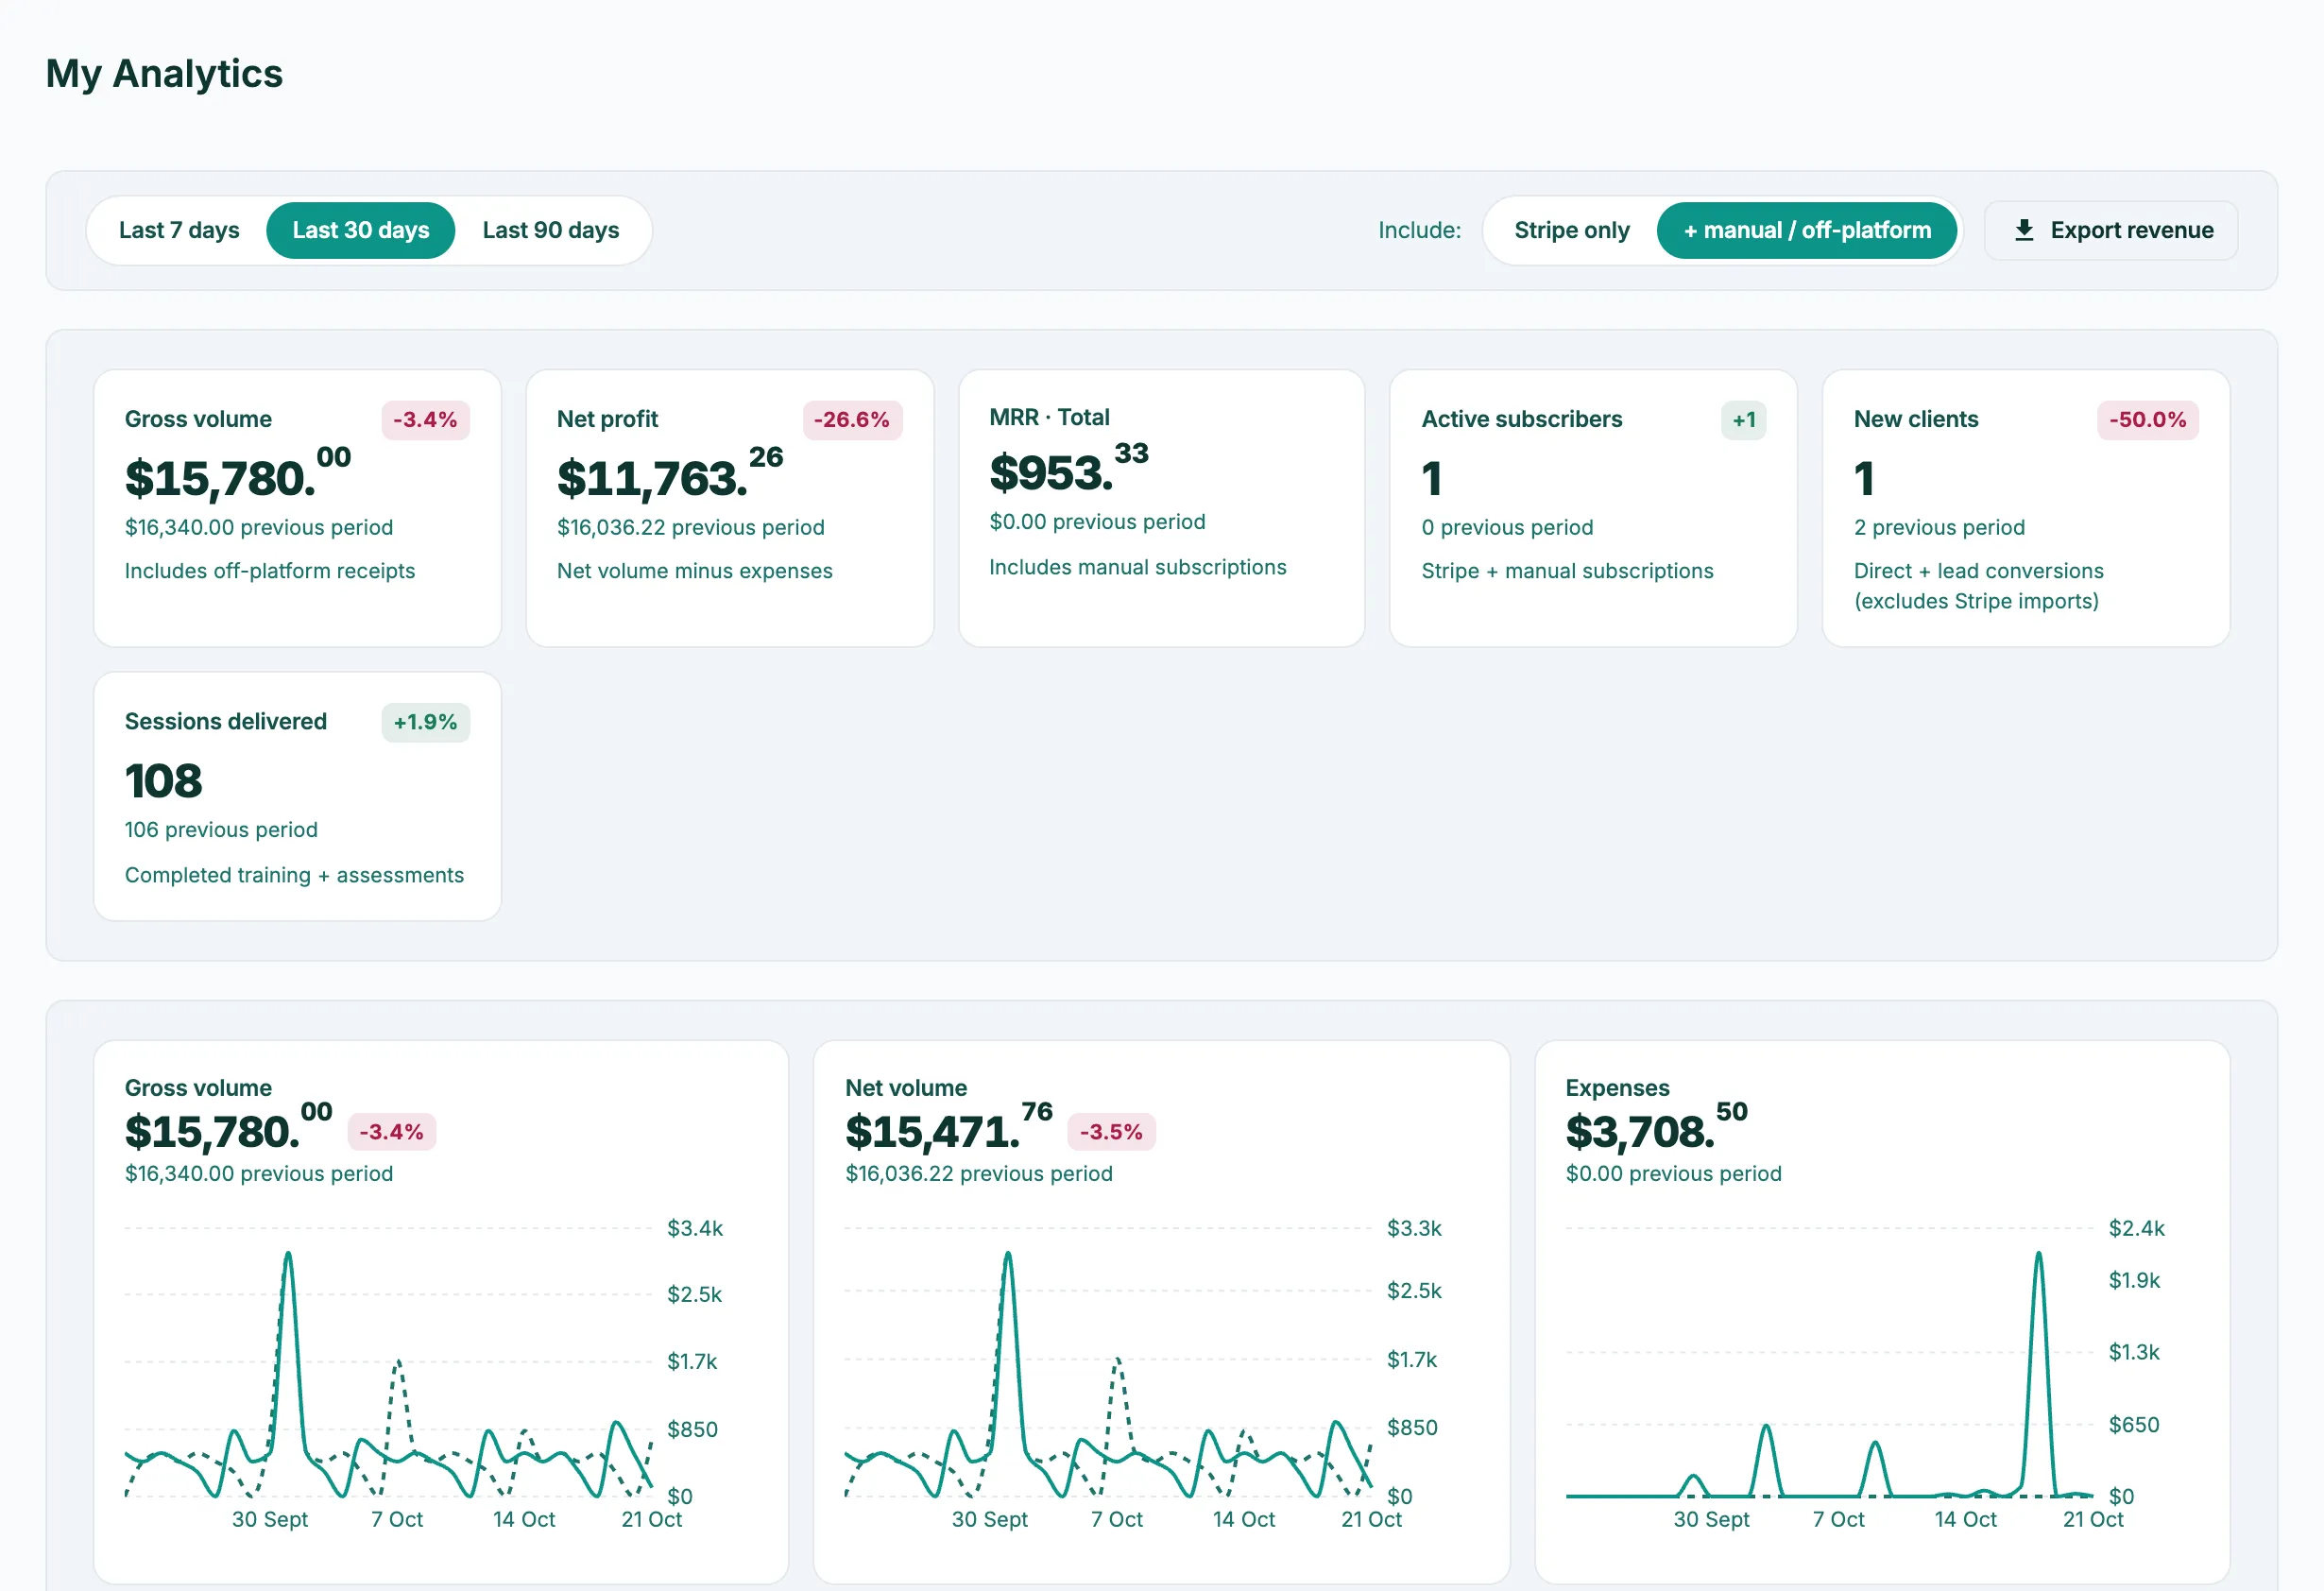Click the $3.4k axis label in Gross volume chart

pyautogui.click(x=695, y=1228)
